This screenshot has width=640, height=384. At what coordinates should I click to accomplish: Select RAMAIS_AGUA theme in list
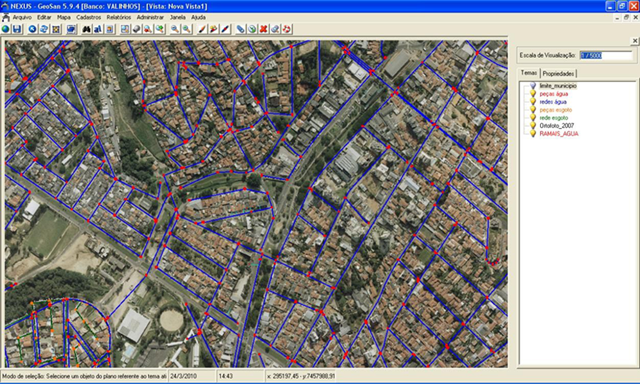point(559,134)
